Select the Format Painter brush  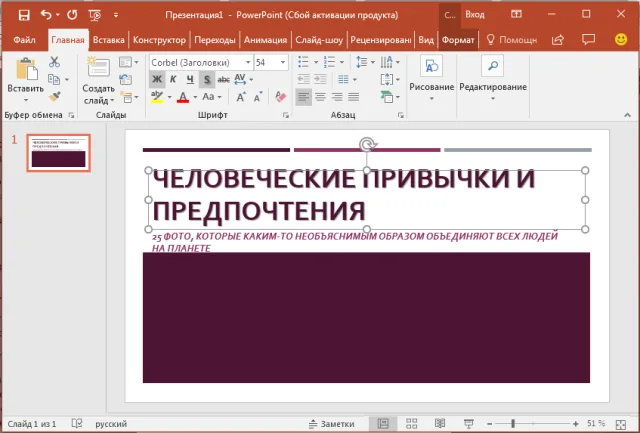click(54, 96)
